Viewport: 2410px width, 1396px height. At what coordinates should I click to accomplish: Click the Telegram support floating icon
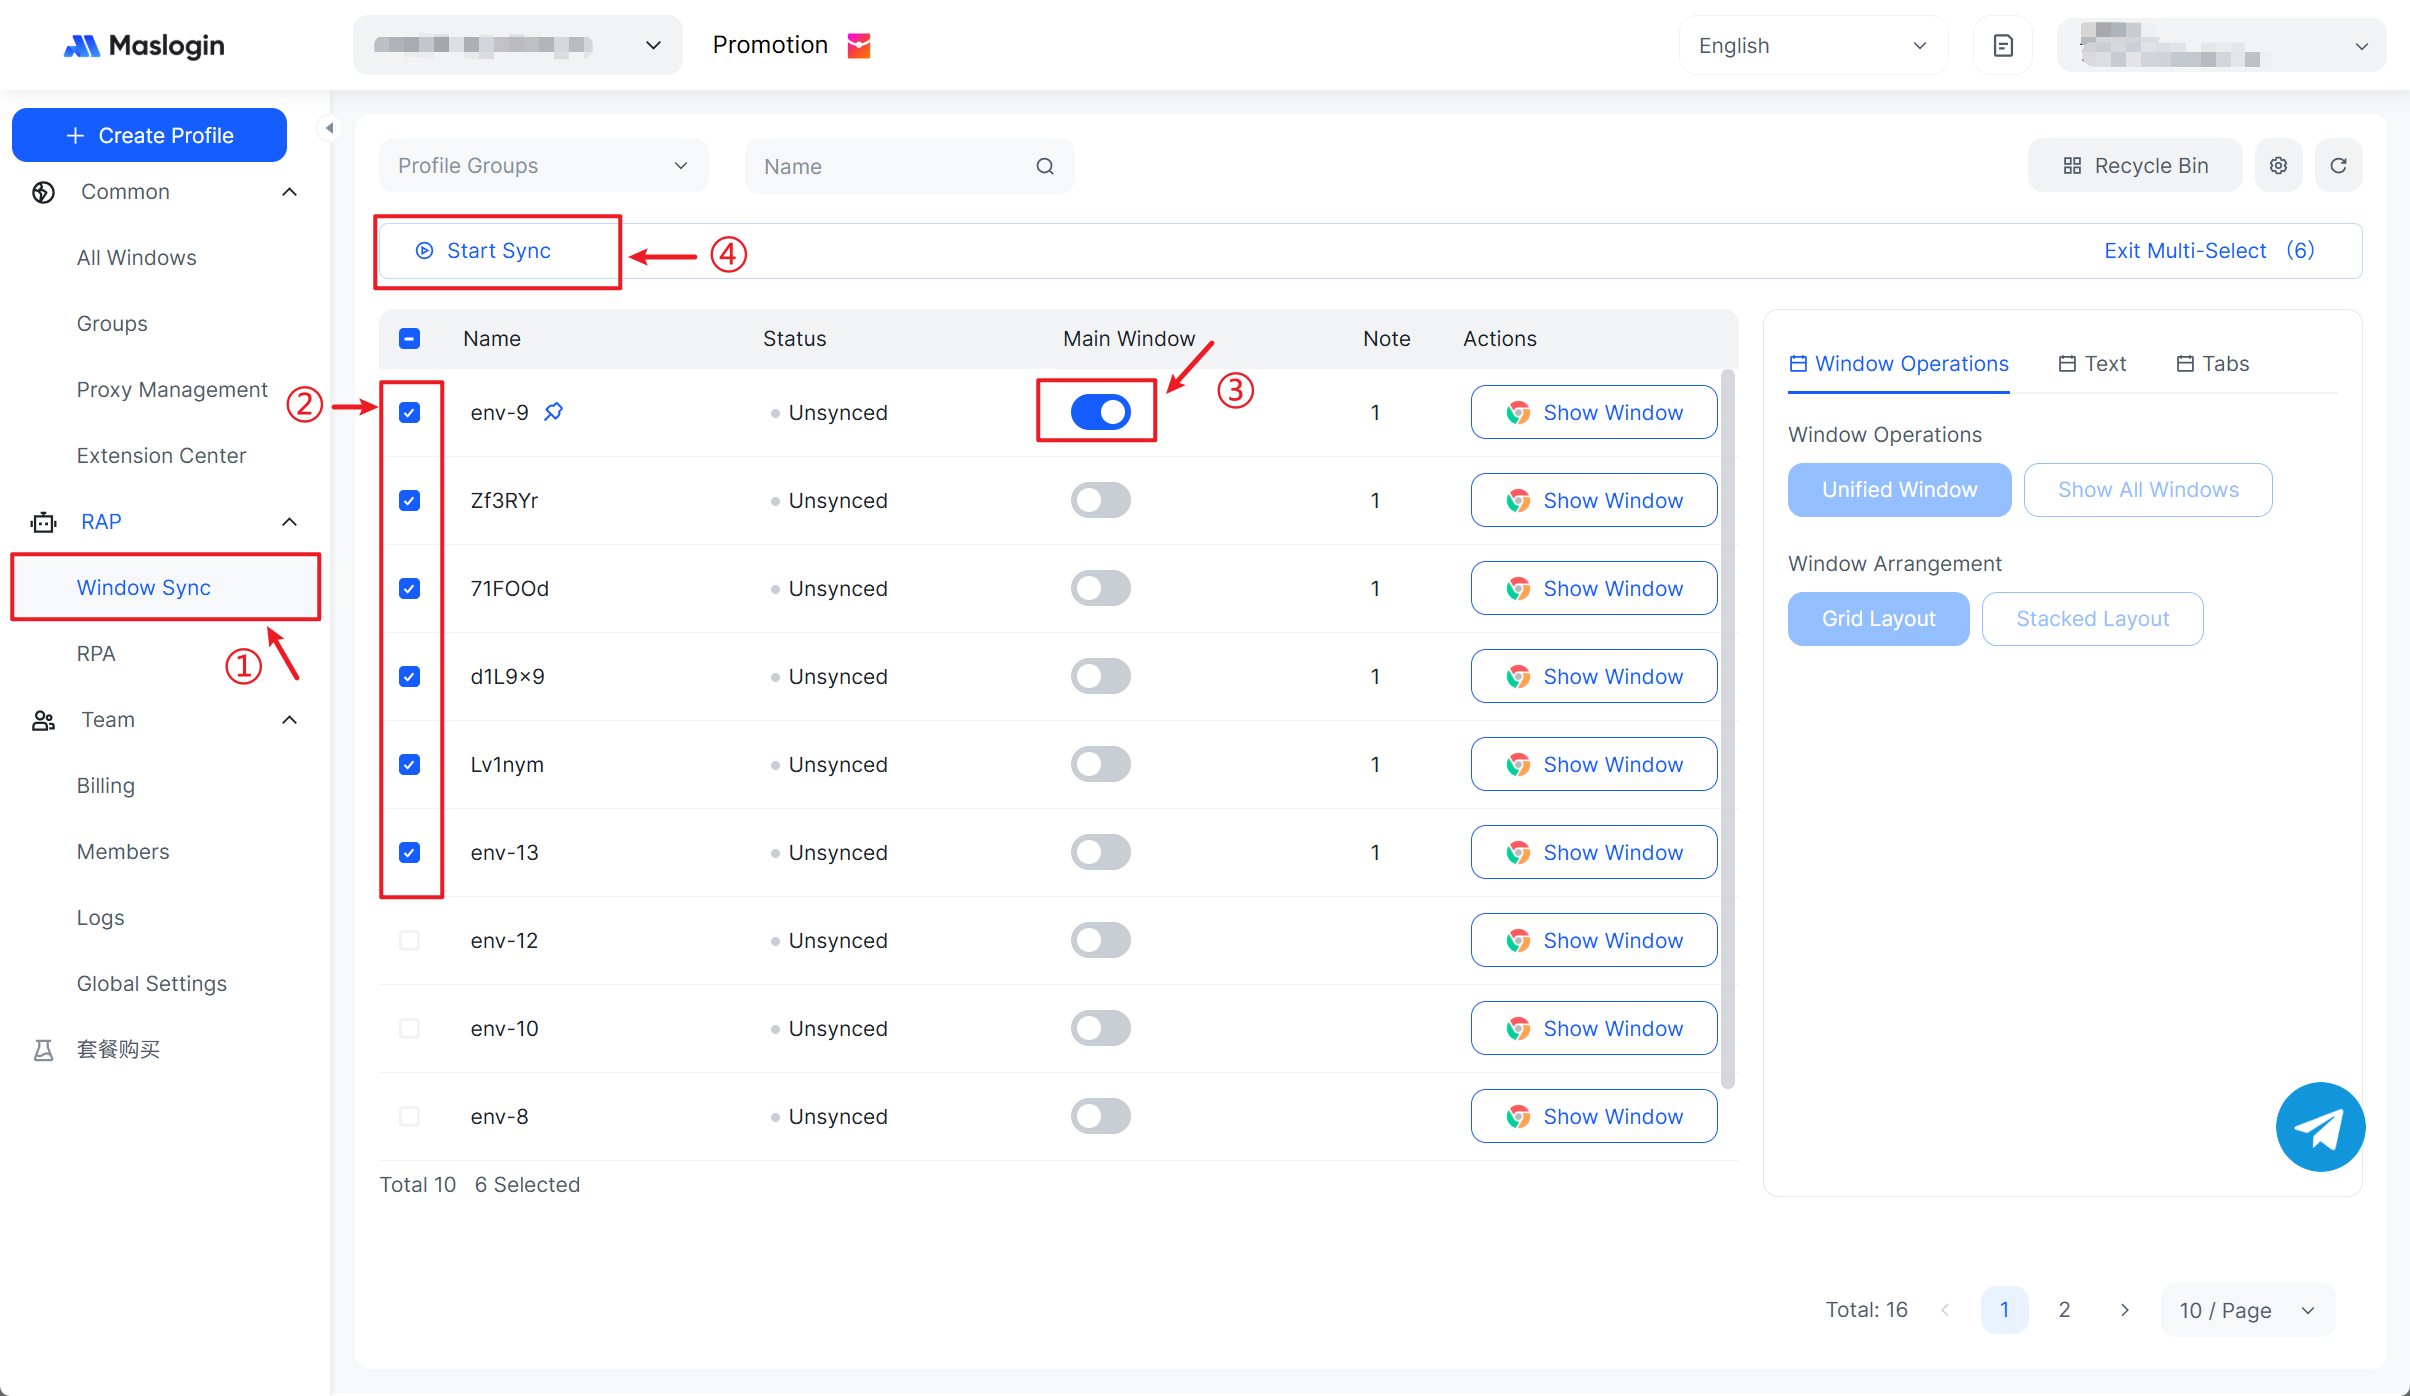tap(2319, 1127)
